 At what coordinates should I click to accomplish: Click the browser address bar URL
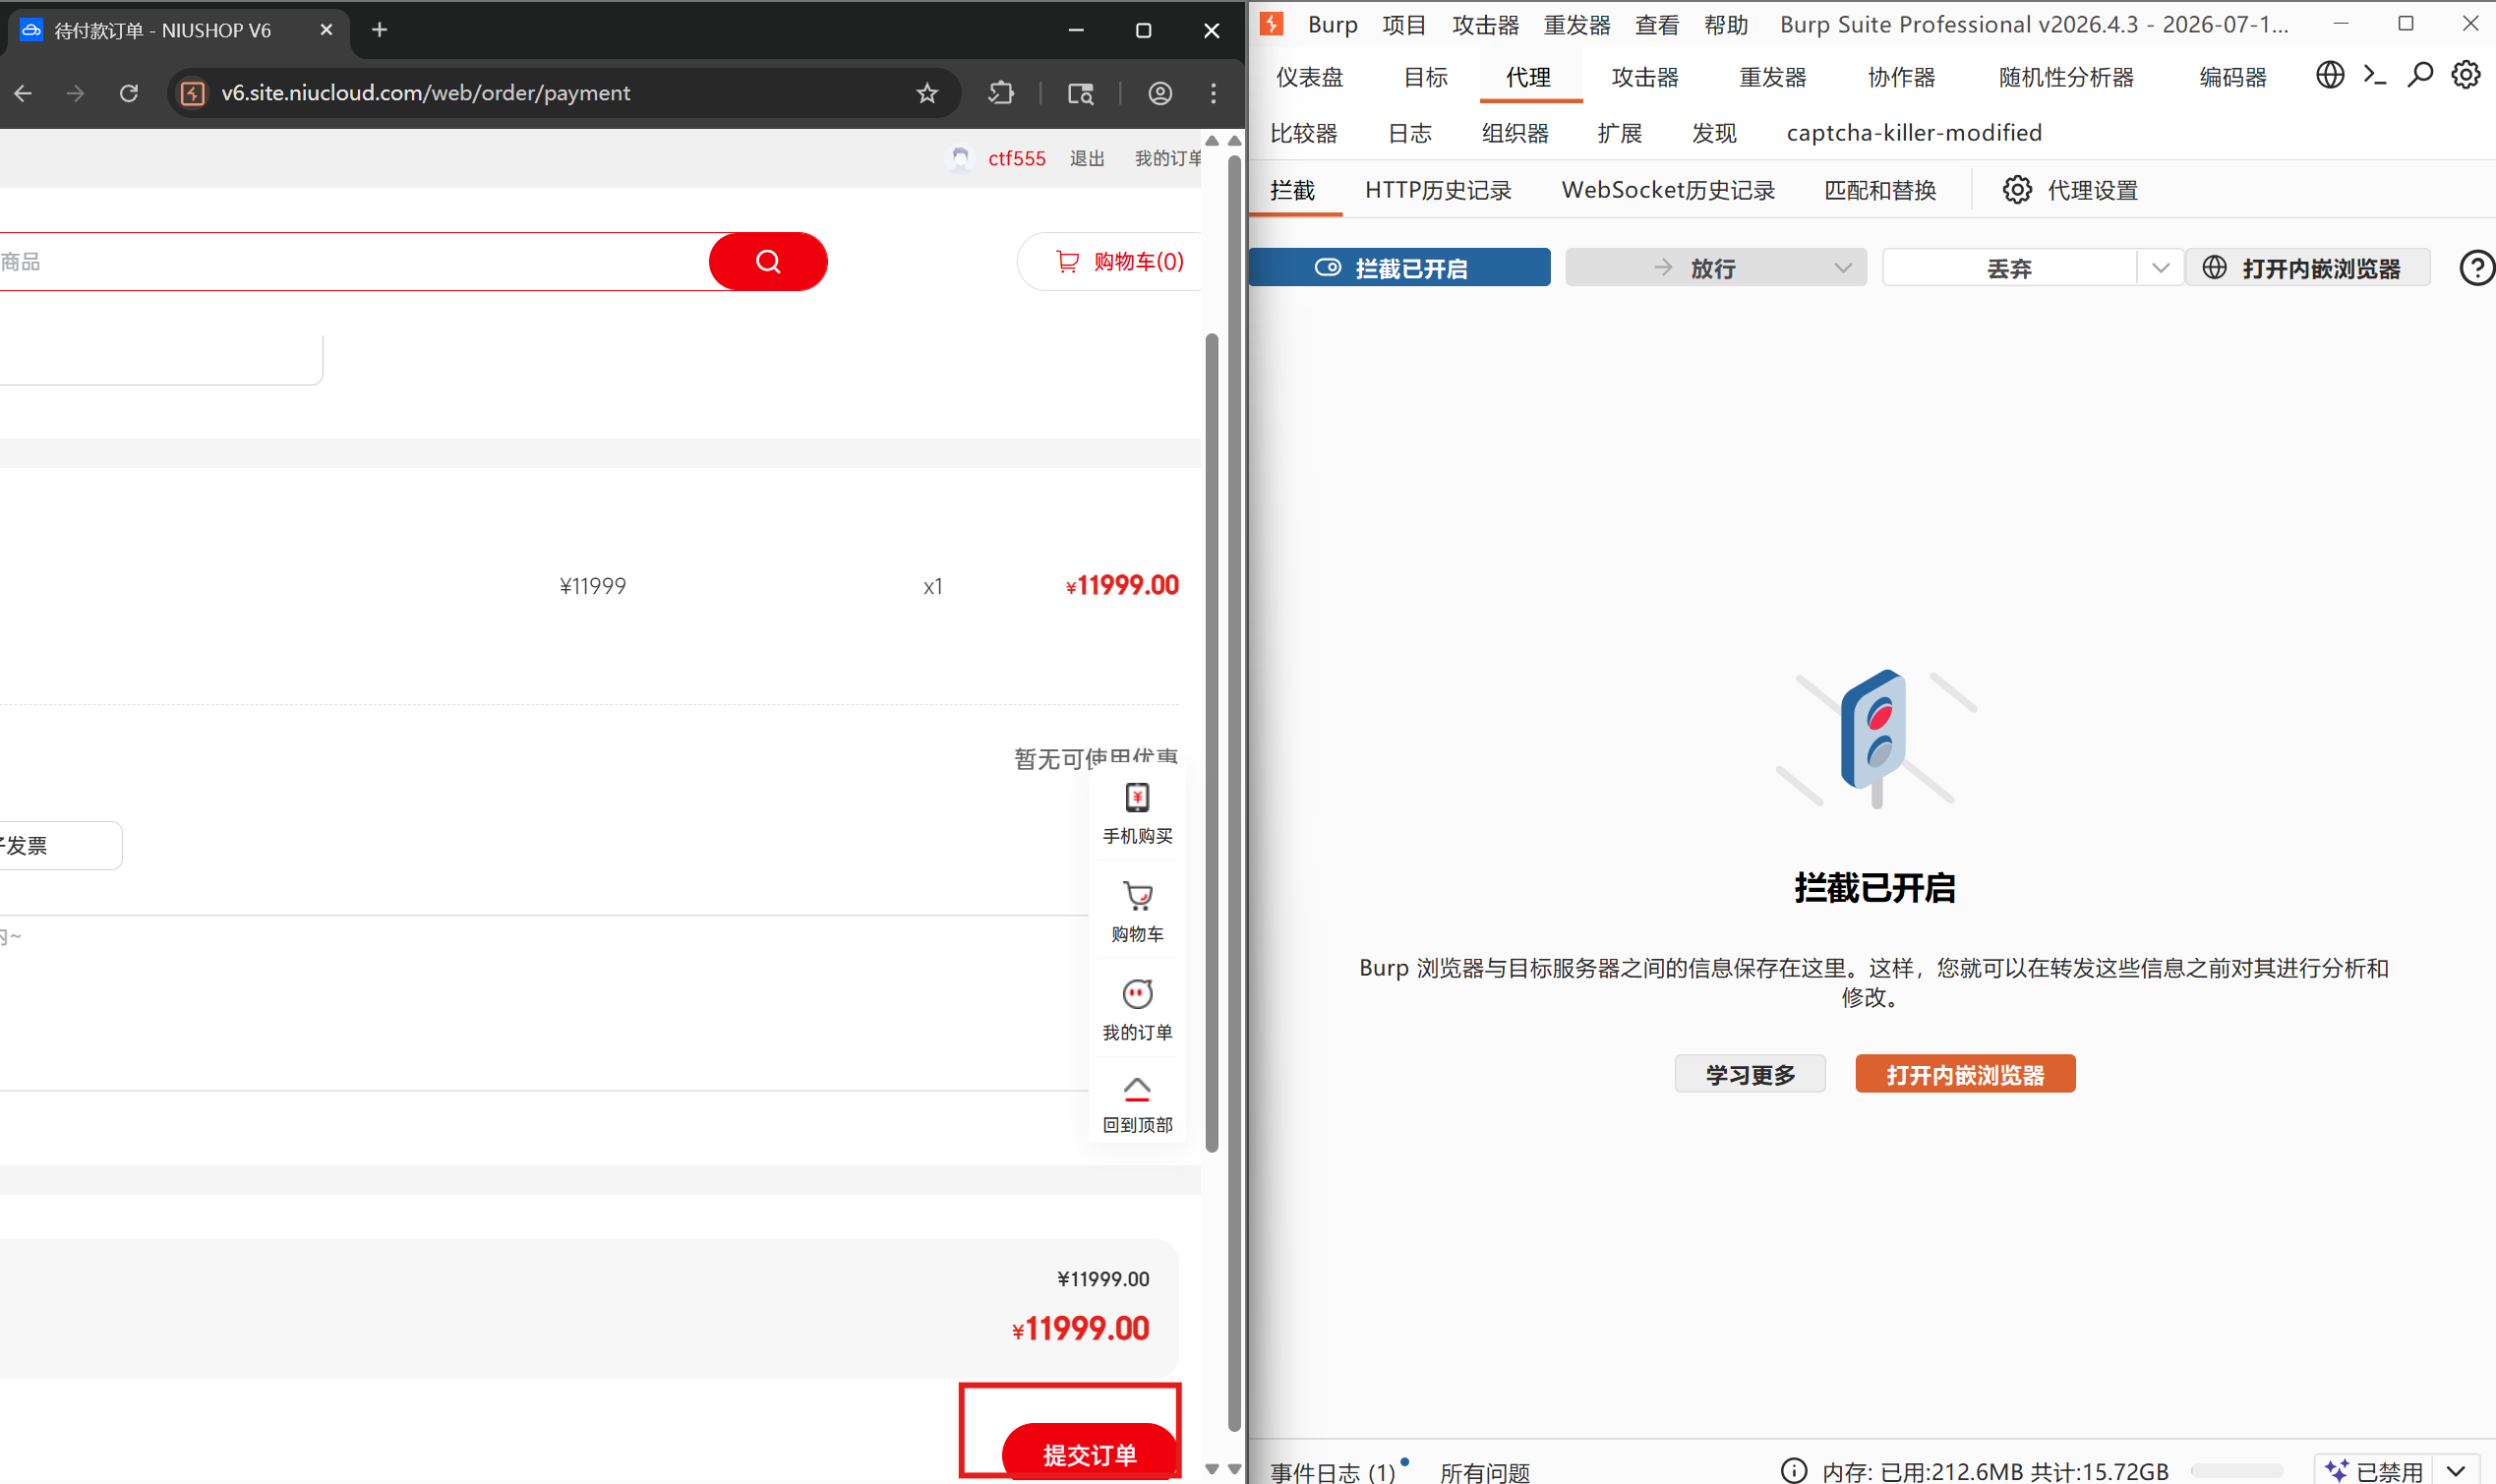(425, 93)
